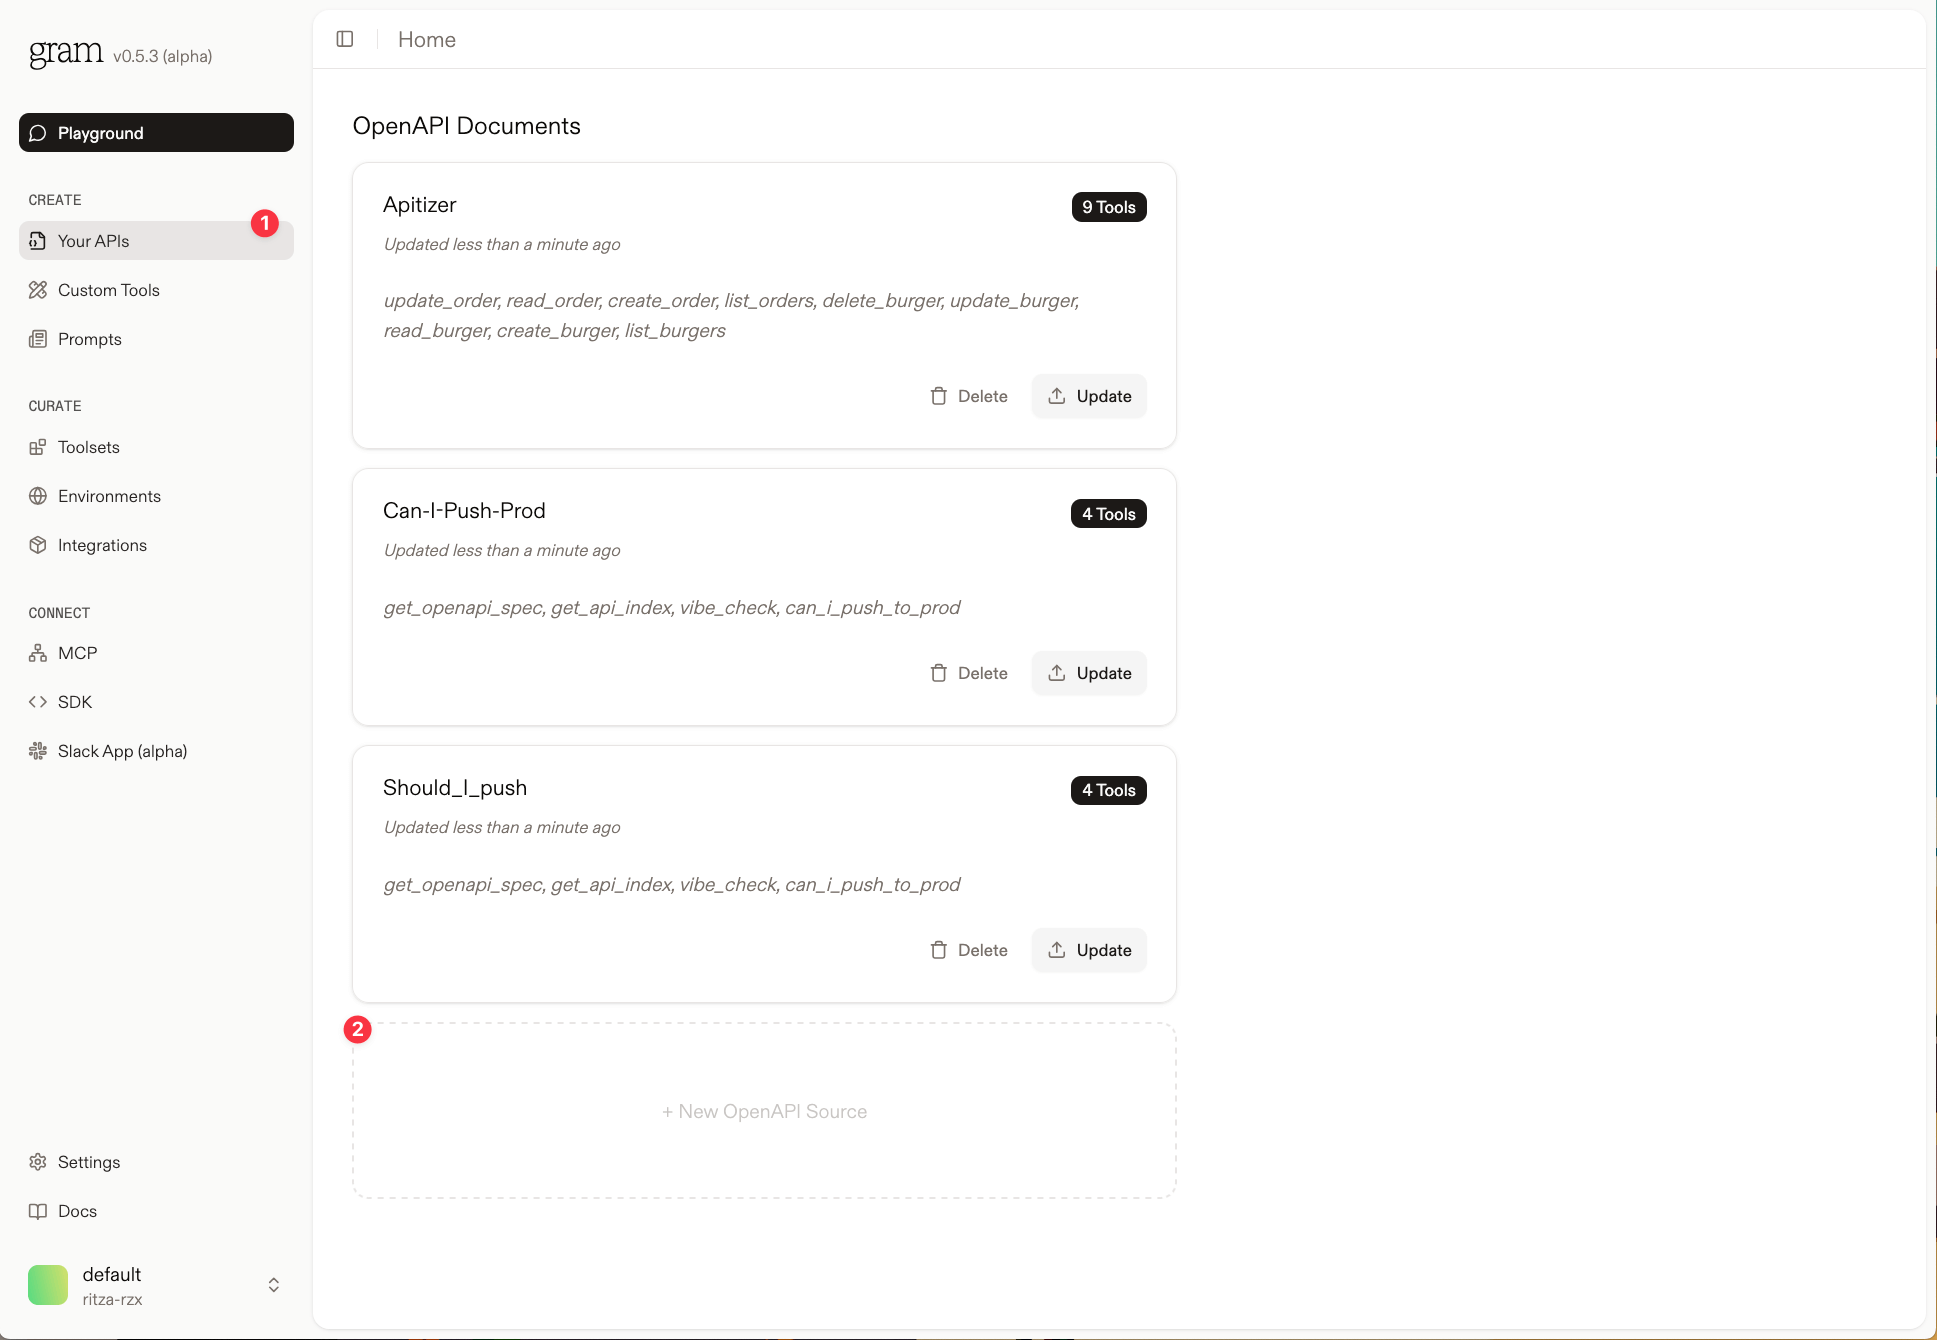The width and height of the screenshot is (1937, 1340).
Task: Go to Custom Tools
Action: tap(156, 290)
